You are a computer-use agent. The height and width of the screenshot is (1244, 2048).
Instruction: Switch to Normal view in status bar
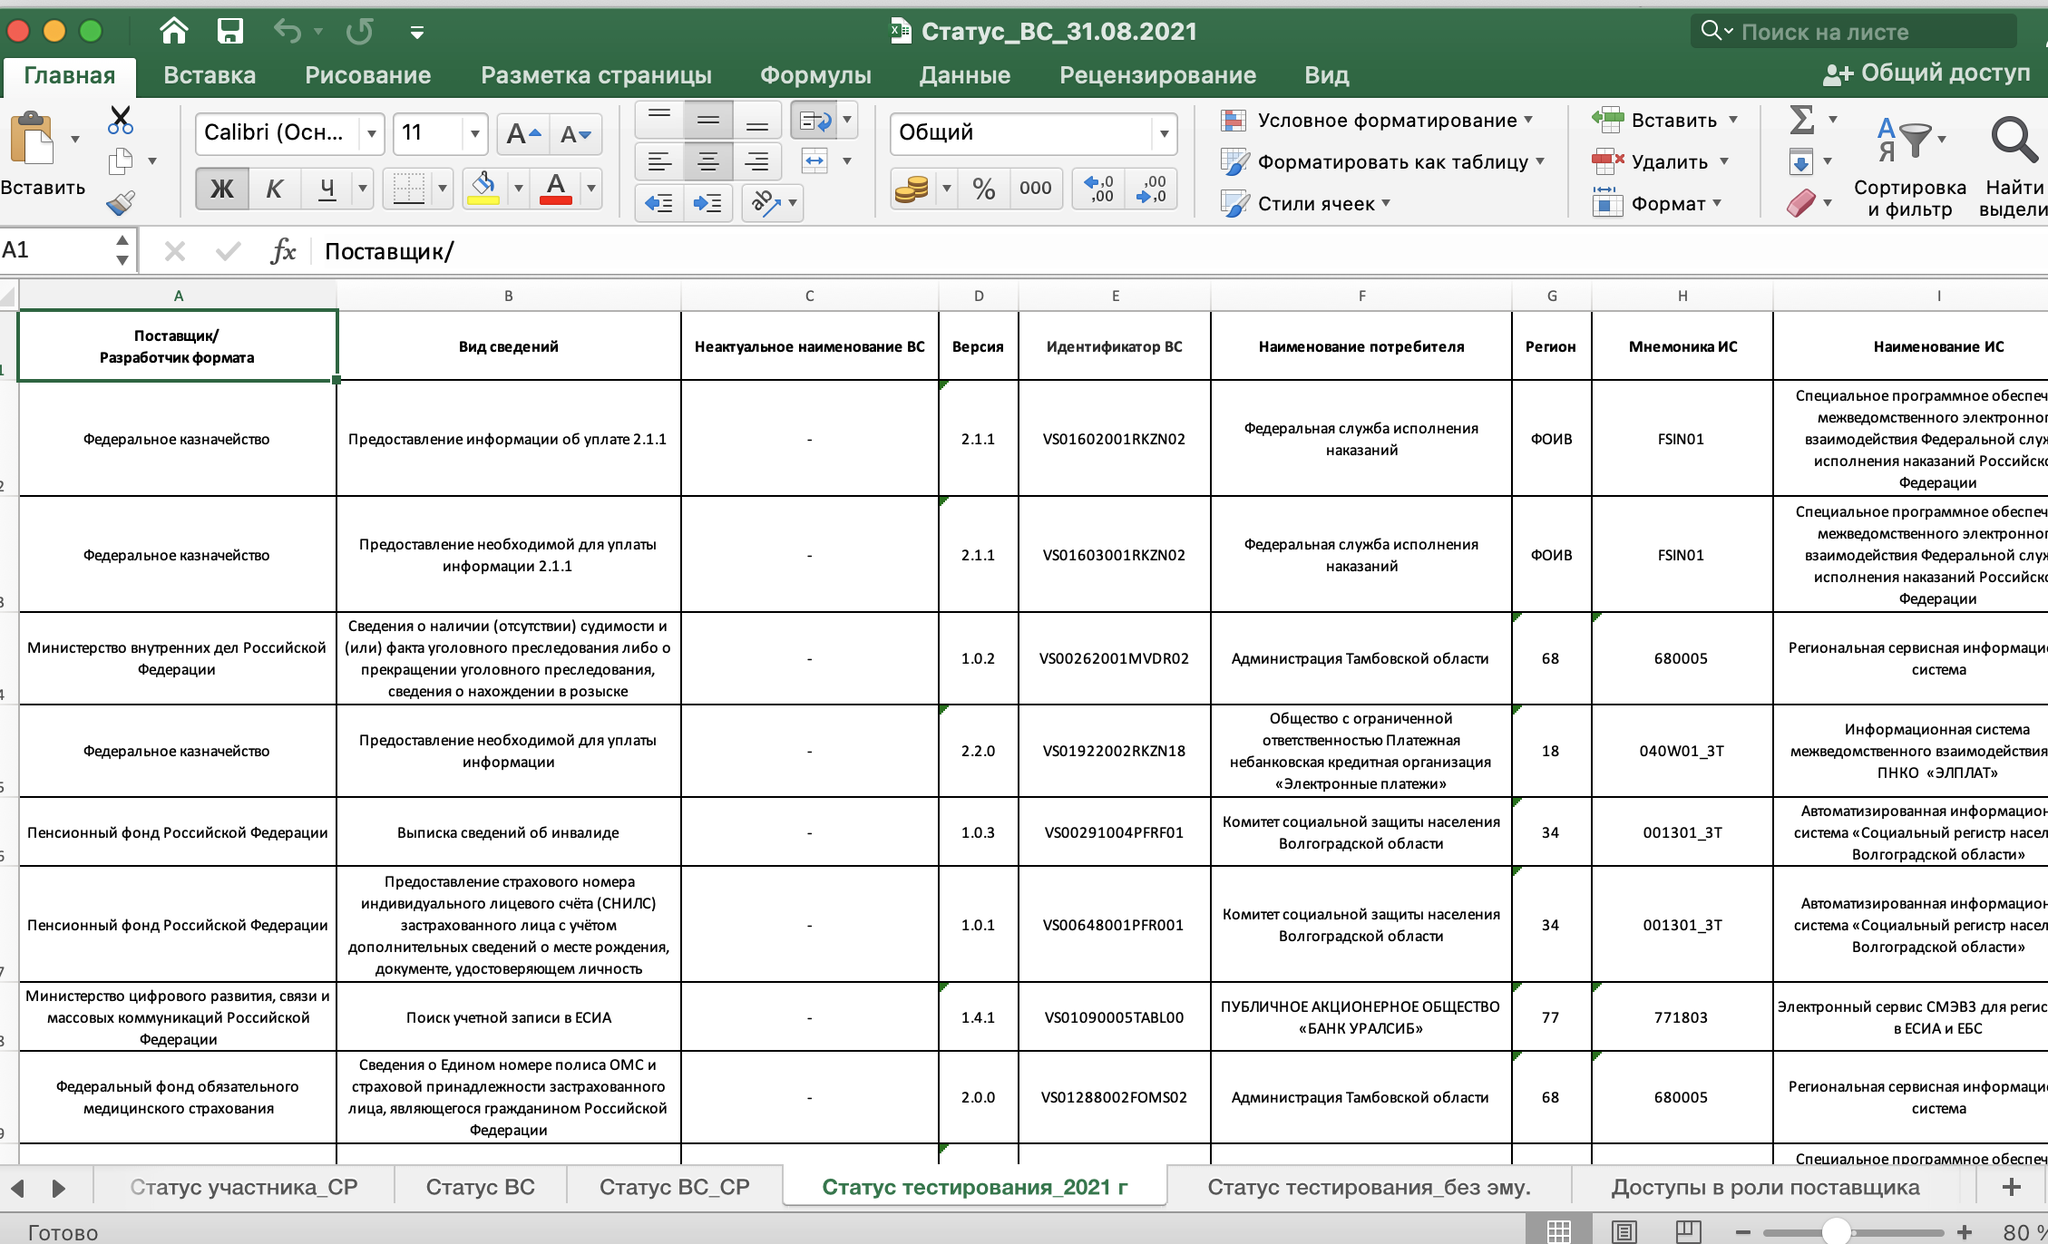click(x=1559, y=1231)
